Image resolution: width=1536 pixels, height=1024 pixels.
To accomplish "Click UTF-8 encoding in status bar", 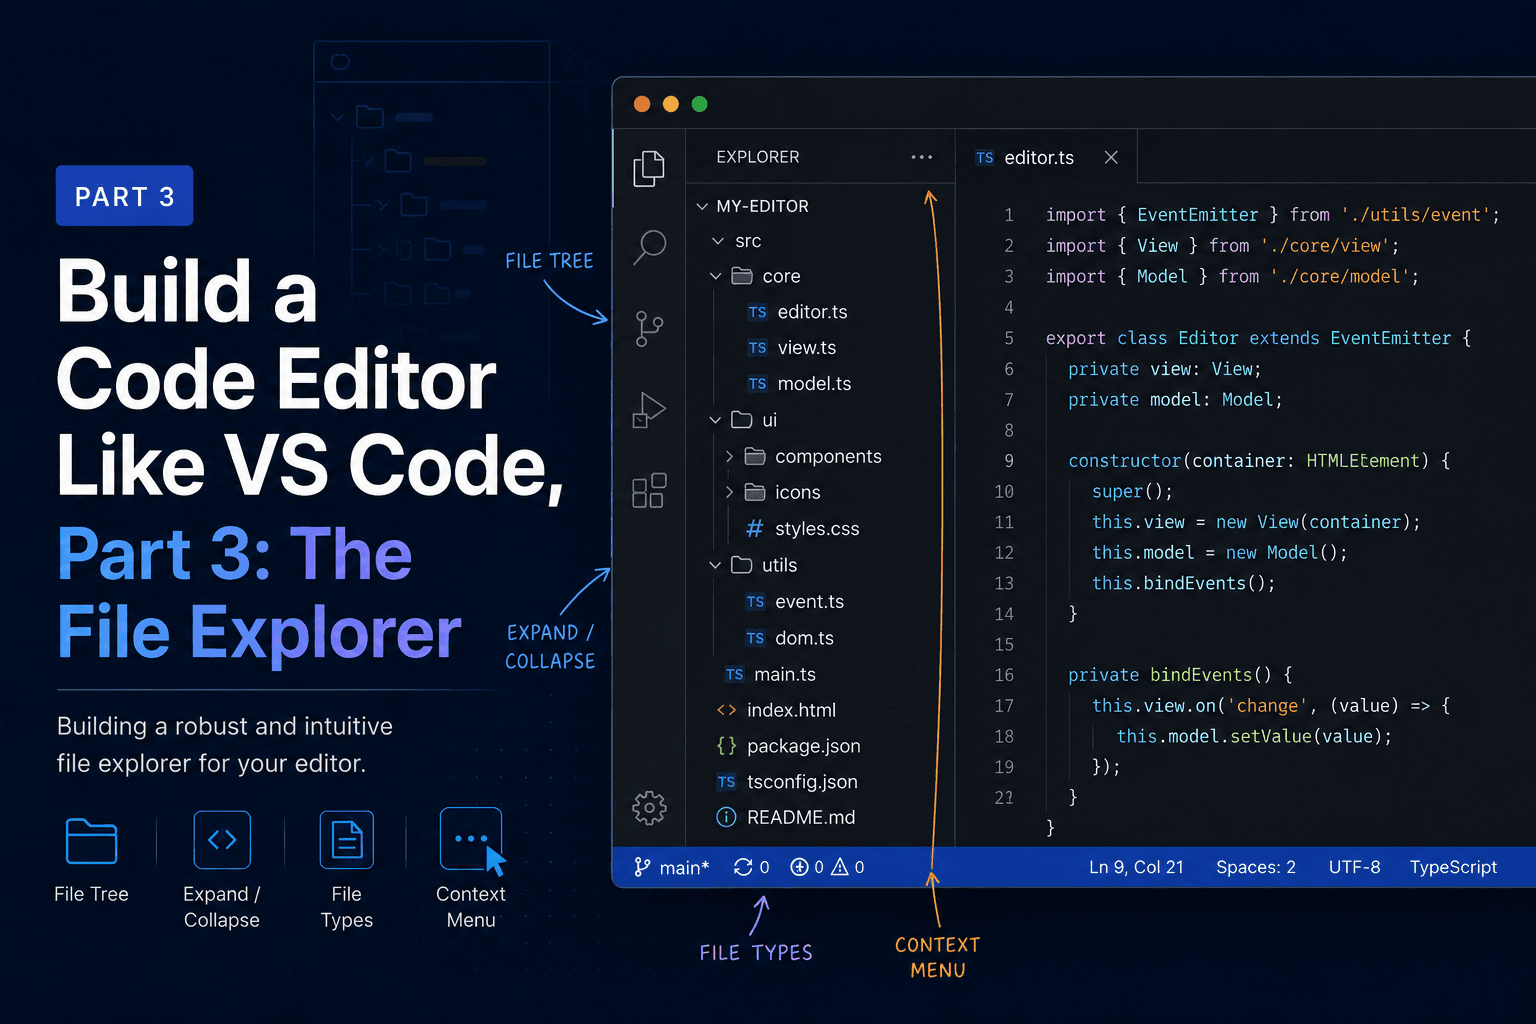I will (x=1354, y=867).
